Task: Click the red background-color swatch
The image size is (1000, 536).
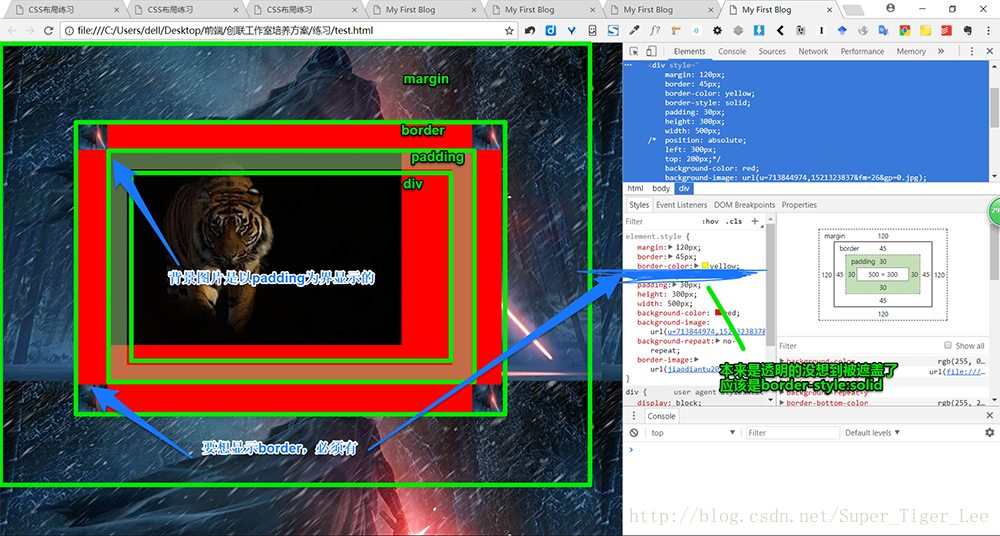Action: pos(719,313)
